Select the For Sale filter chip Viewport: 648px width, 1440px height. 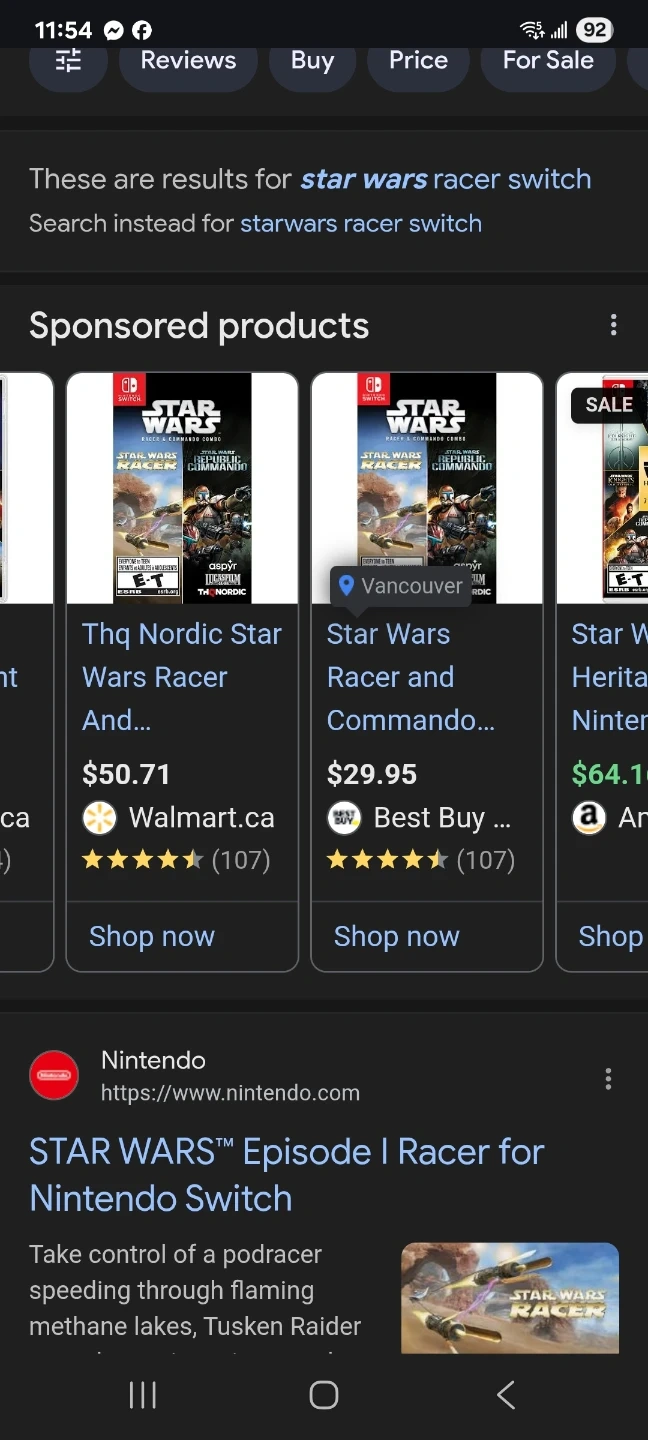(548, 61)
